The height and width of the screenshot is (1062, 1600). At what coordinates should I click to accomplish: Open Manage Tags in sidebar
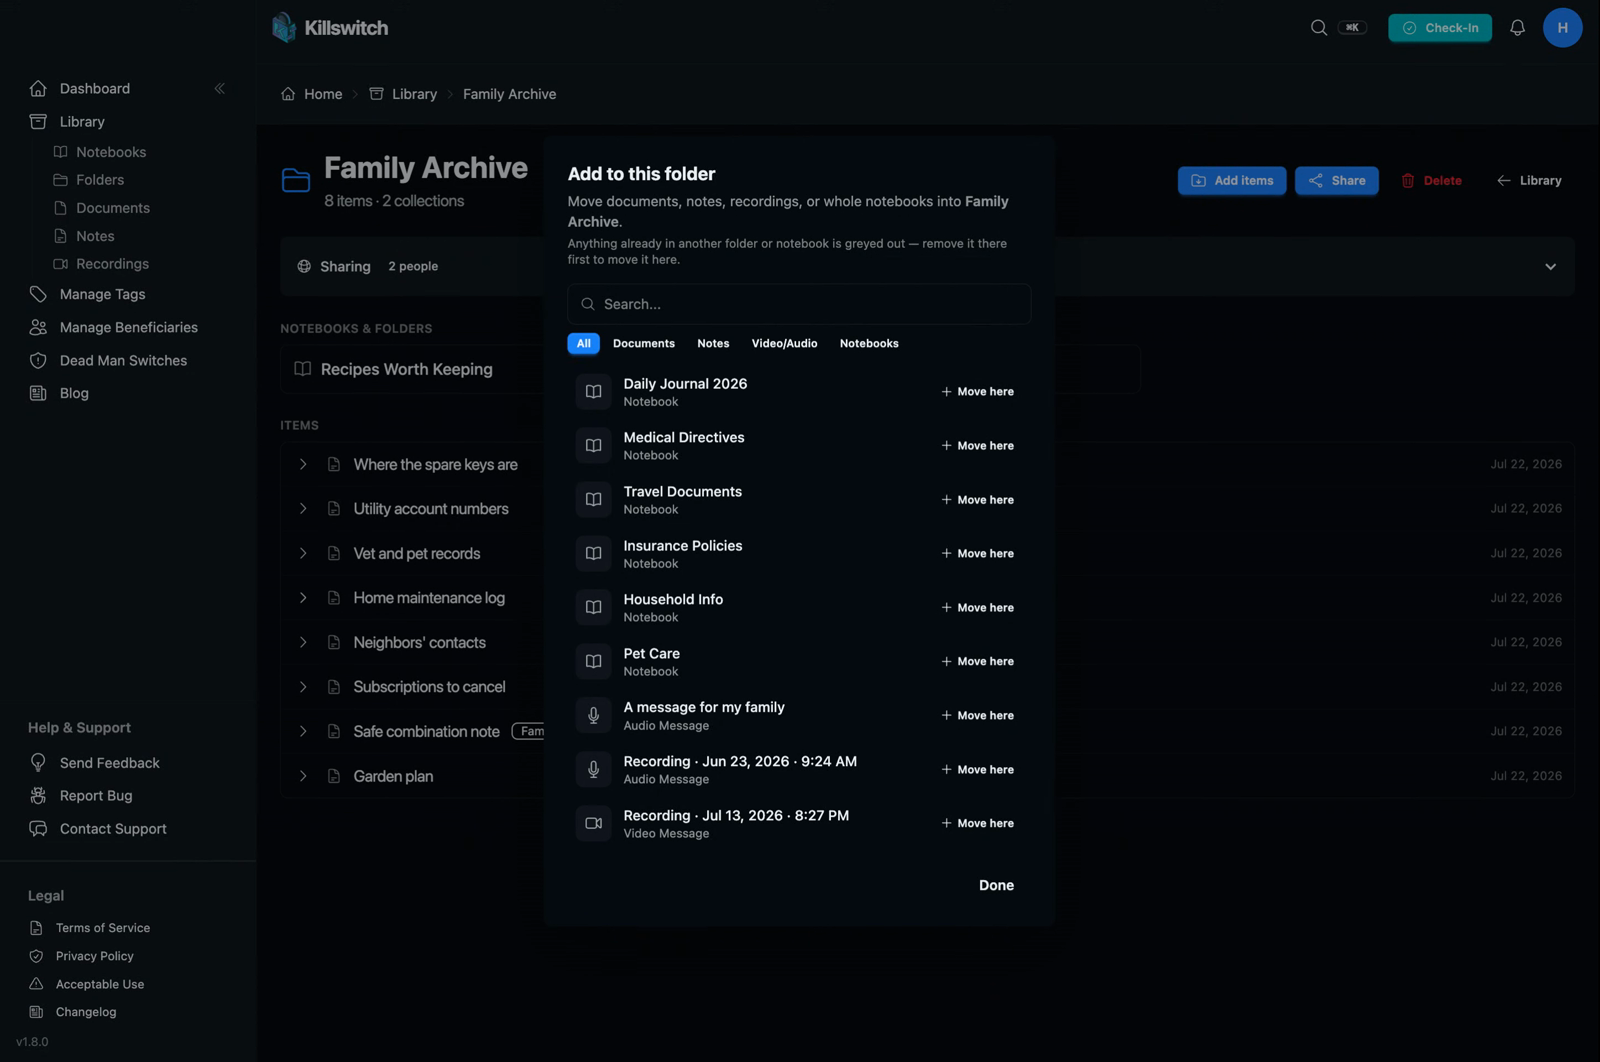[x=102, y=294]
